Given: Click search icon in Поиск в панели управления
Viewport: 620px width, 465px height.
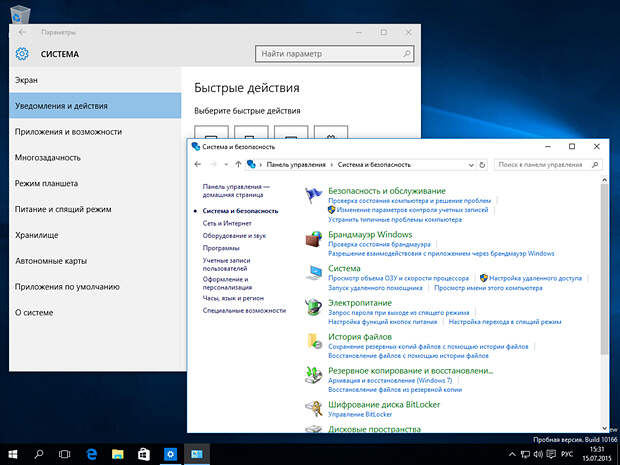Looking at the screenshot, I should (595, 164).
